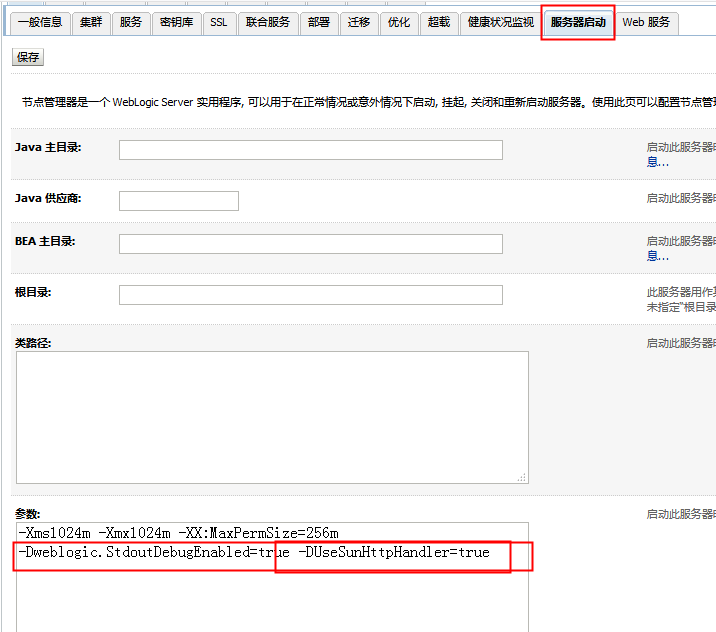Image resolution: width=716 pixels, height=632 pixels.
Task: Click the -Dweblogic.StdoutDebugEnabled=true text
Action: 154,553
